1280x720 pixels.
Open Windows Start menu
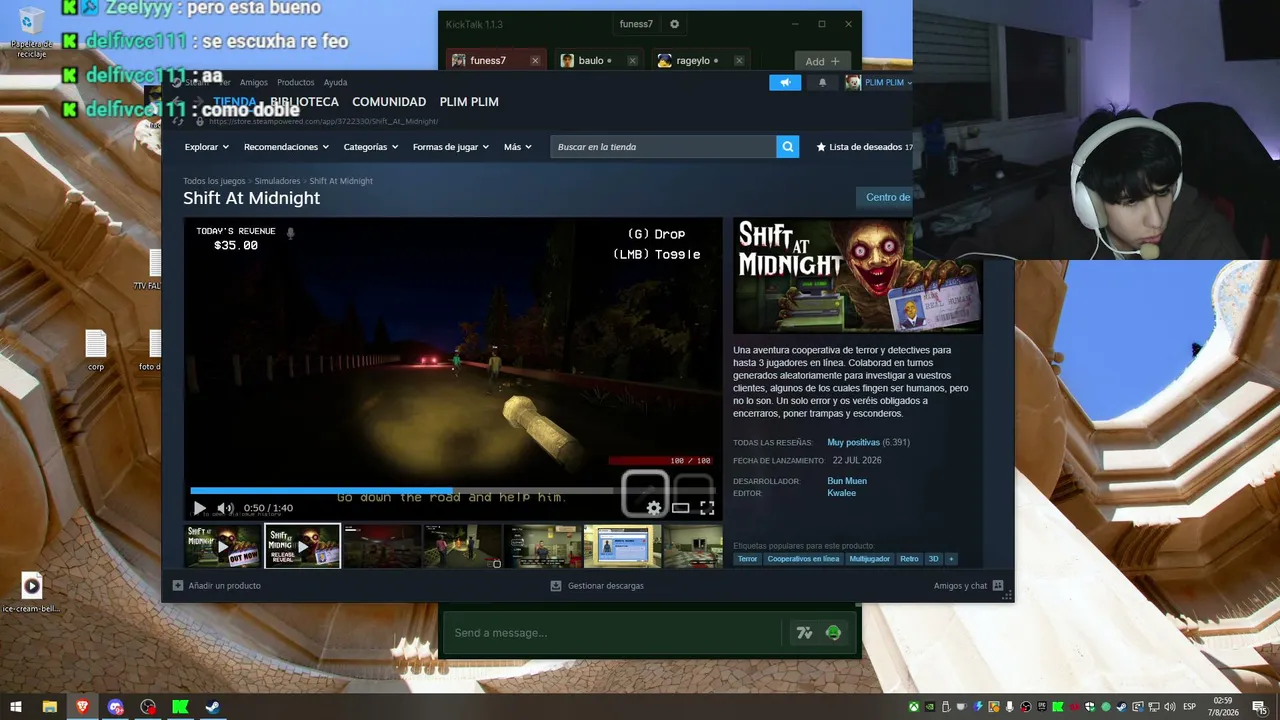[x=16, y=707]
